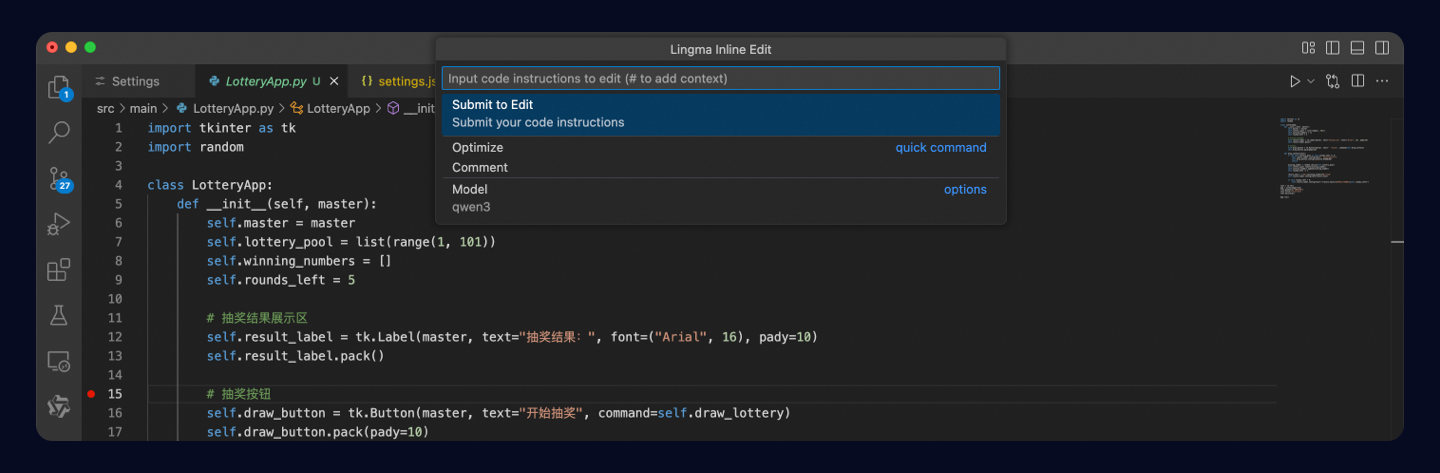
Task: Open the Explorer view in activity bar
Action: coord(59,88)
